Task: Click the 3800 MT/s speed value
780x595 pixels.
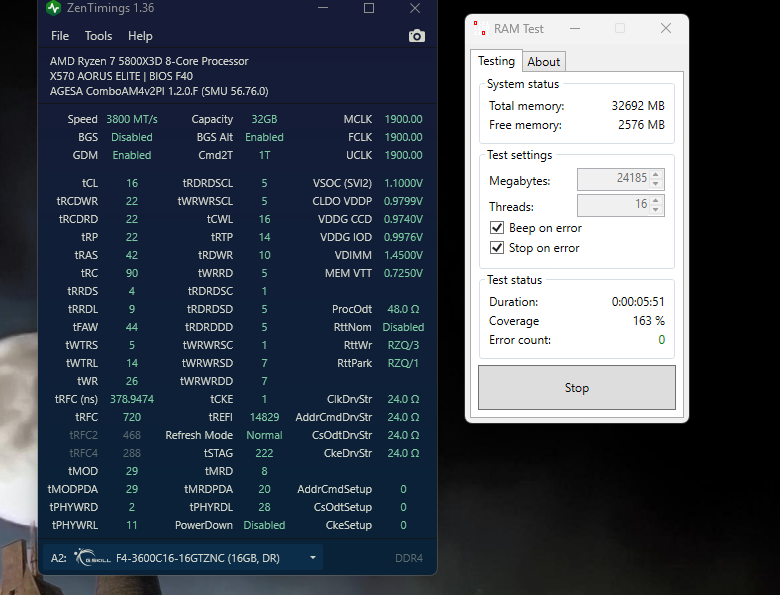Action: pyautogui.click(x=132, y=119)
